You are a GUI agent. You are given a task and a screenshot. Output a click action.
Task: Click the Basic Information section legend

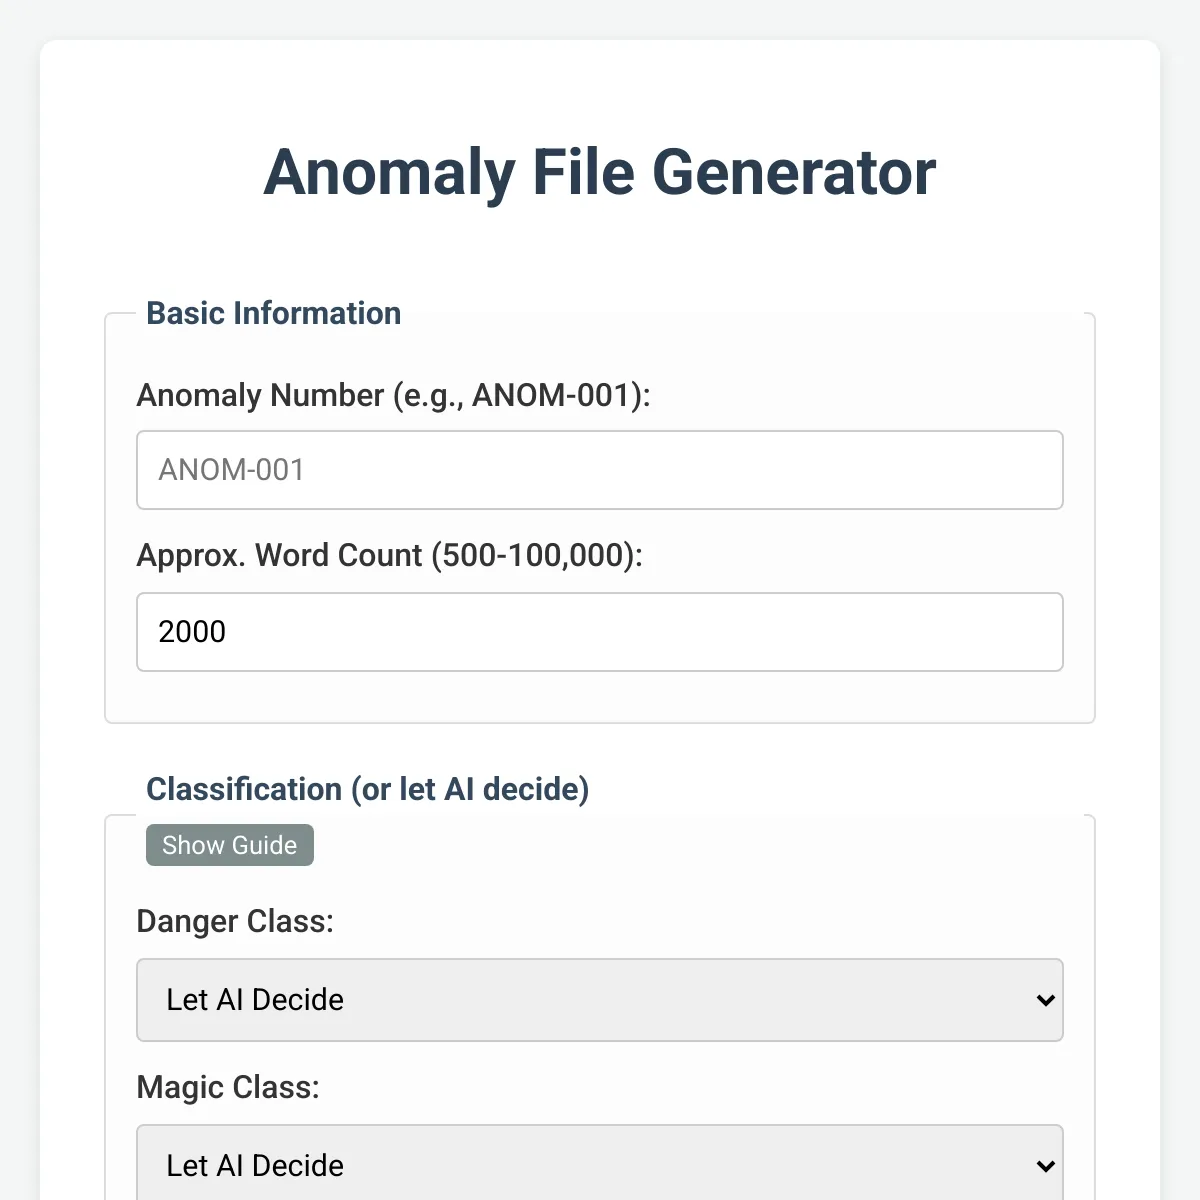pos(274,313)
